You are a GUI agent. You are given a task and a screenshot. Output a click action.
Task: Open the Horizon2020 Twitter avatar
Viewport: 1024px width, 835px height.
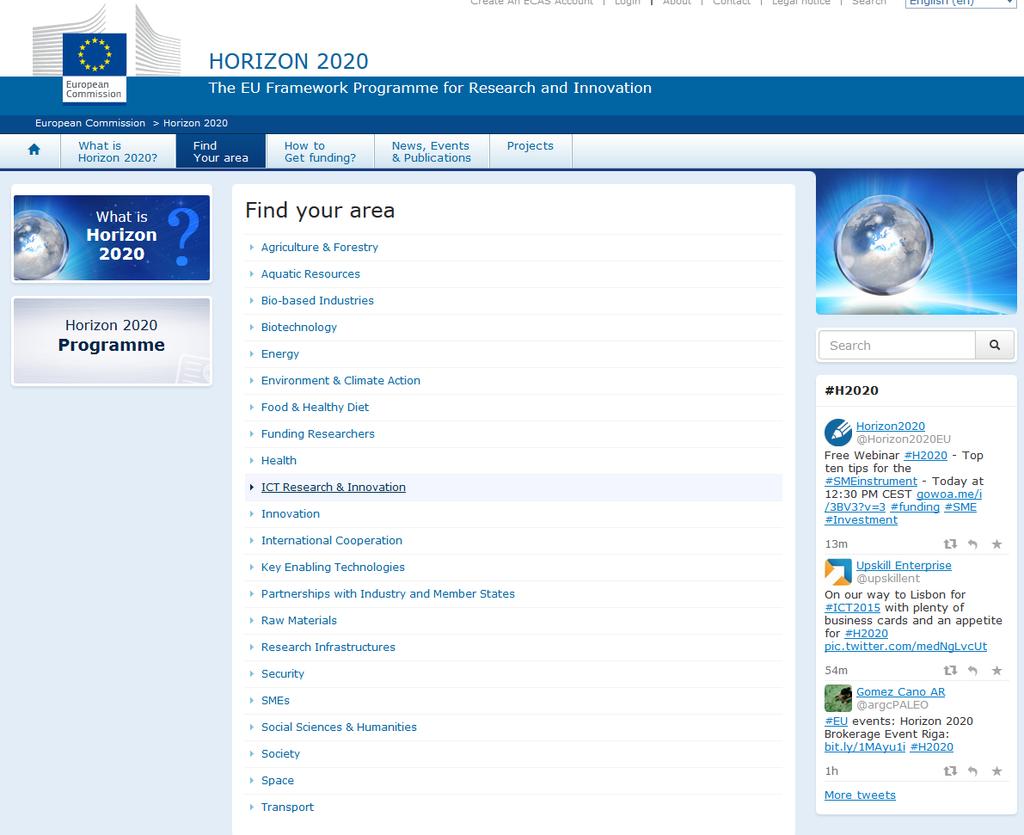click(838, 432)
